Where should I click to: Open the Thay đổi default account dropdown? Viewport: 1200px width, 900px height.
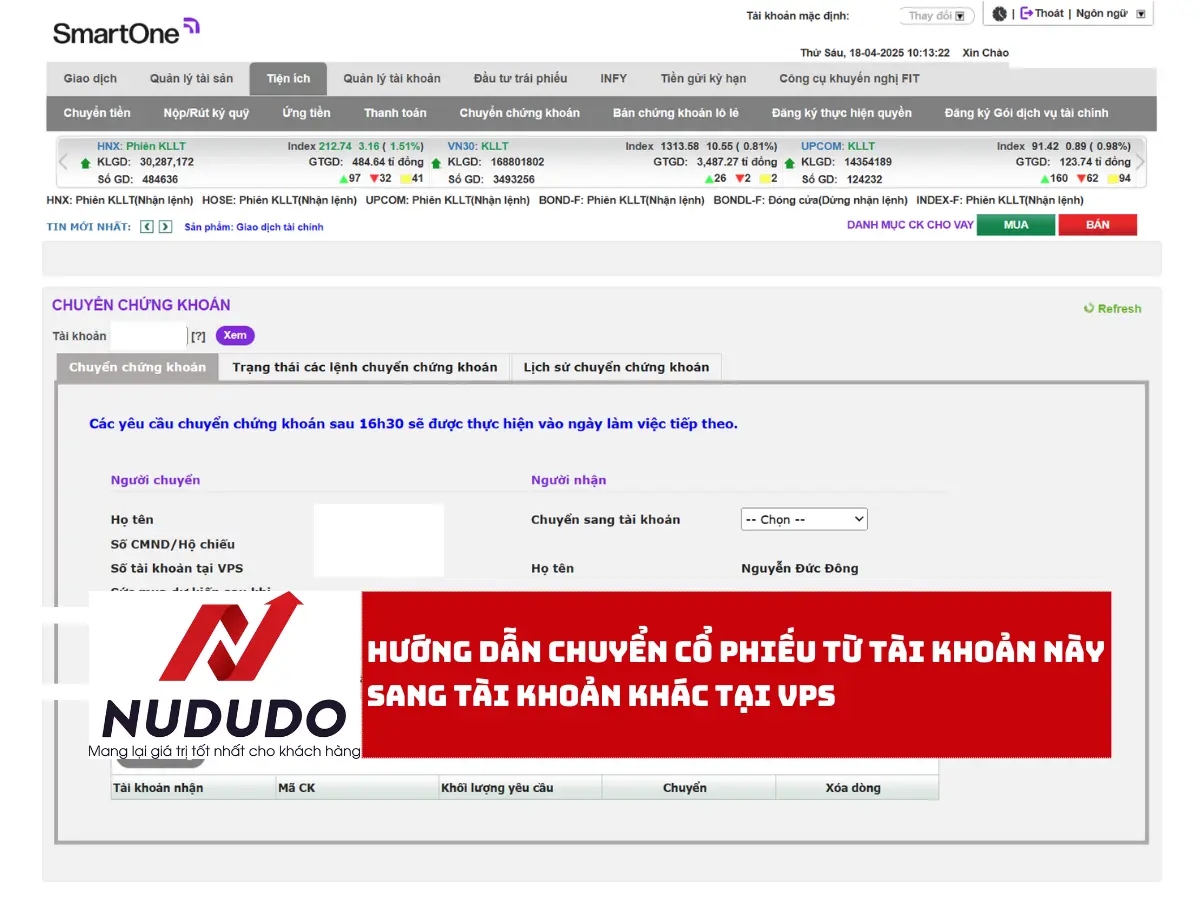point(937,16)
